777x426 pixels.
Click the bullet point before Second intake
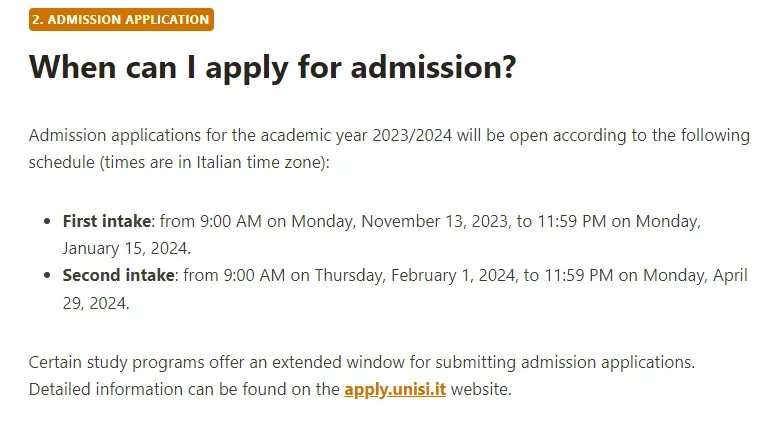point(48,276)
